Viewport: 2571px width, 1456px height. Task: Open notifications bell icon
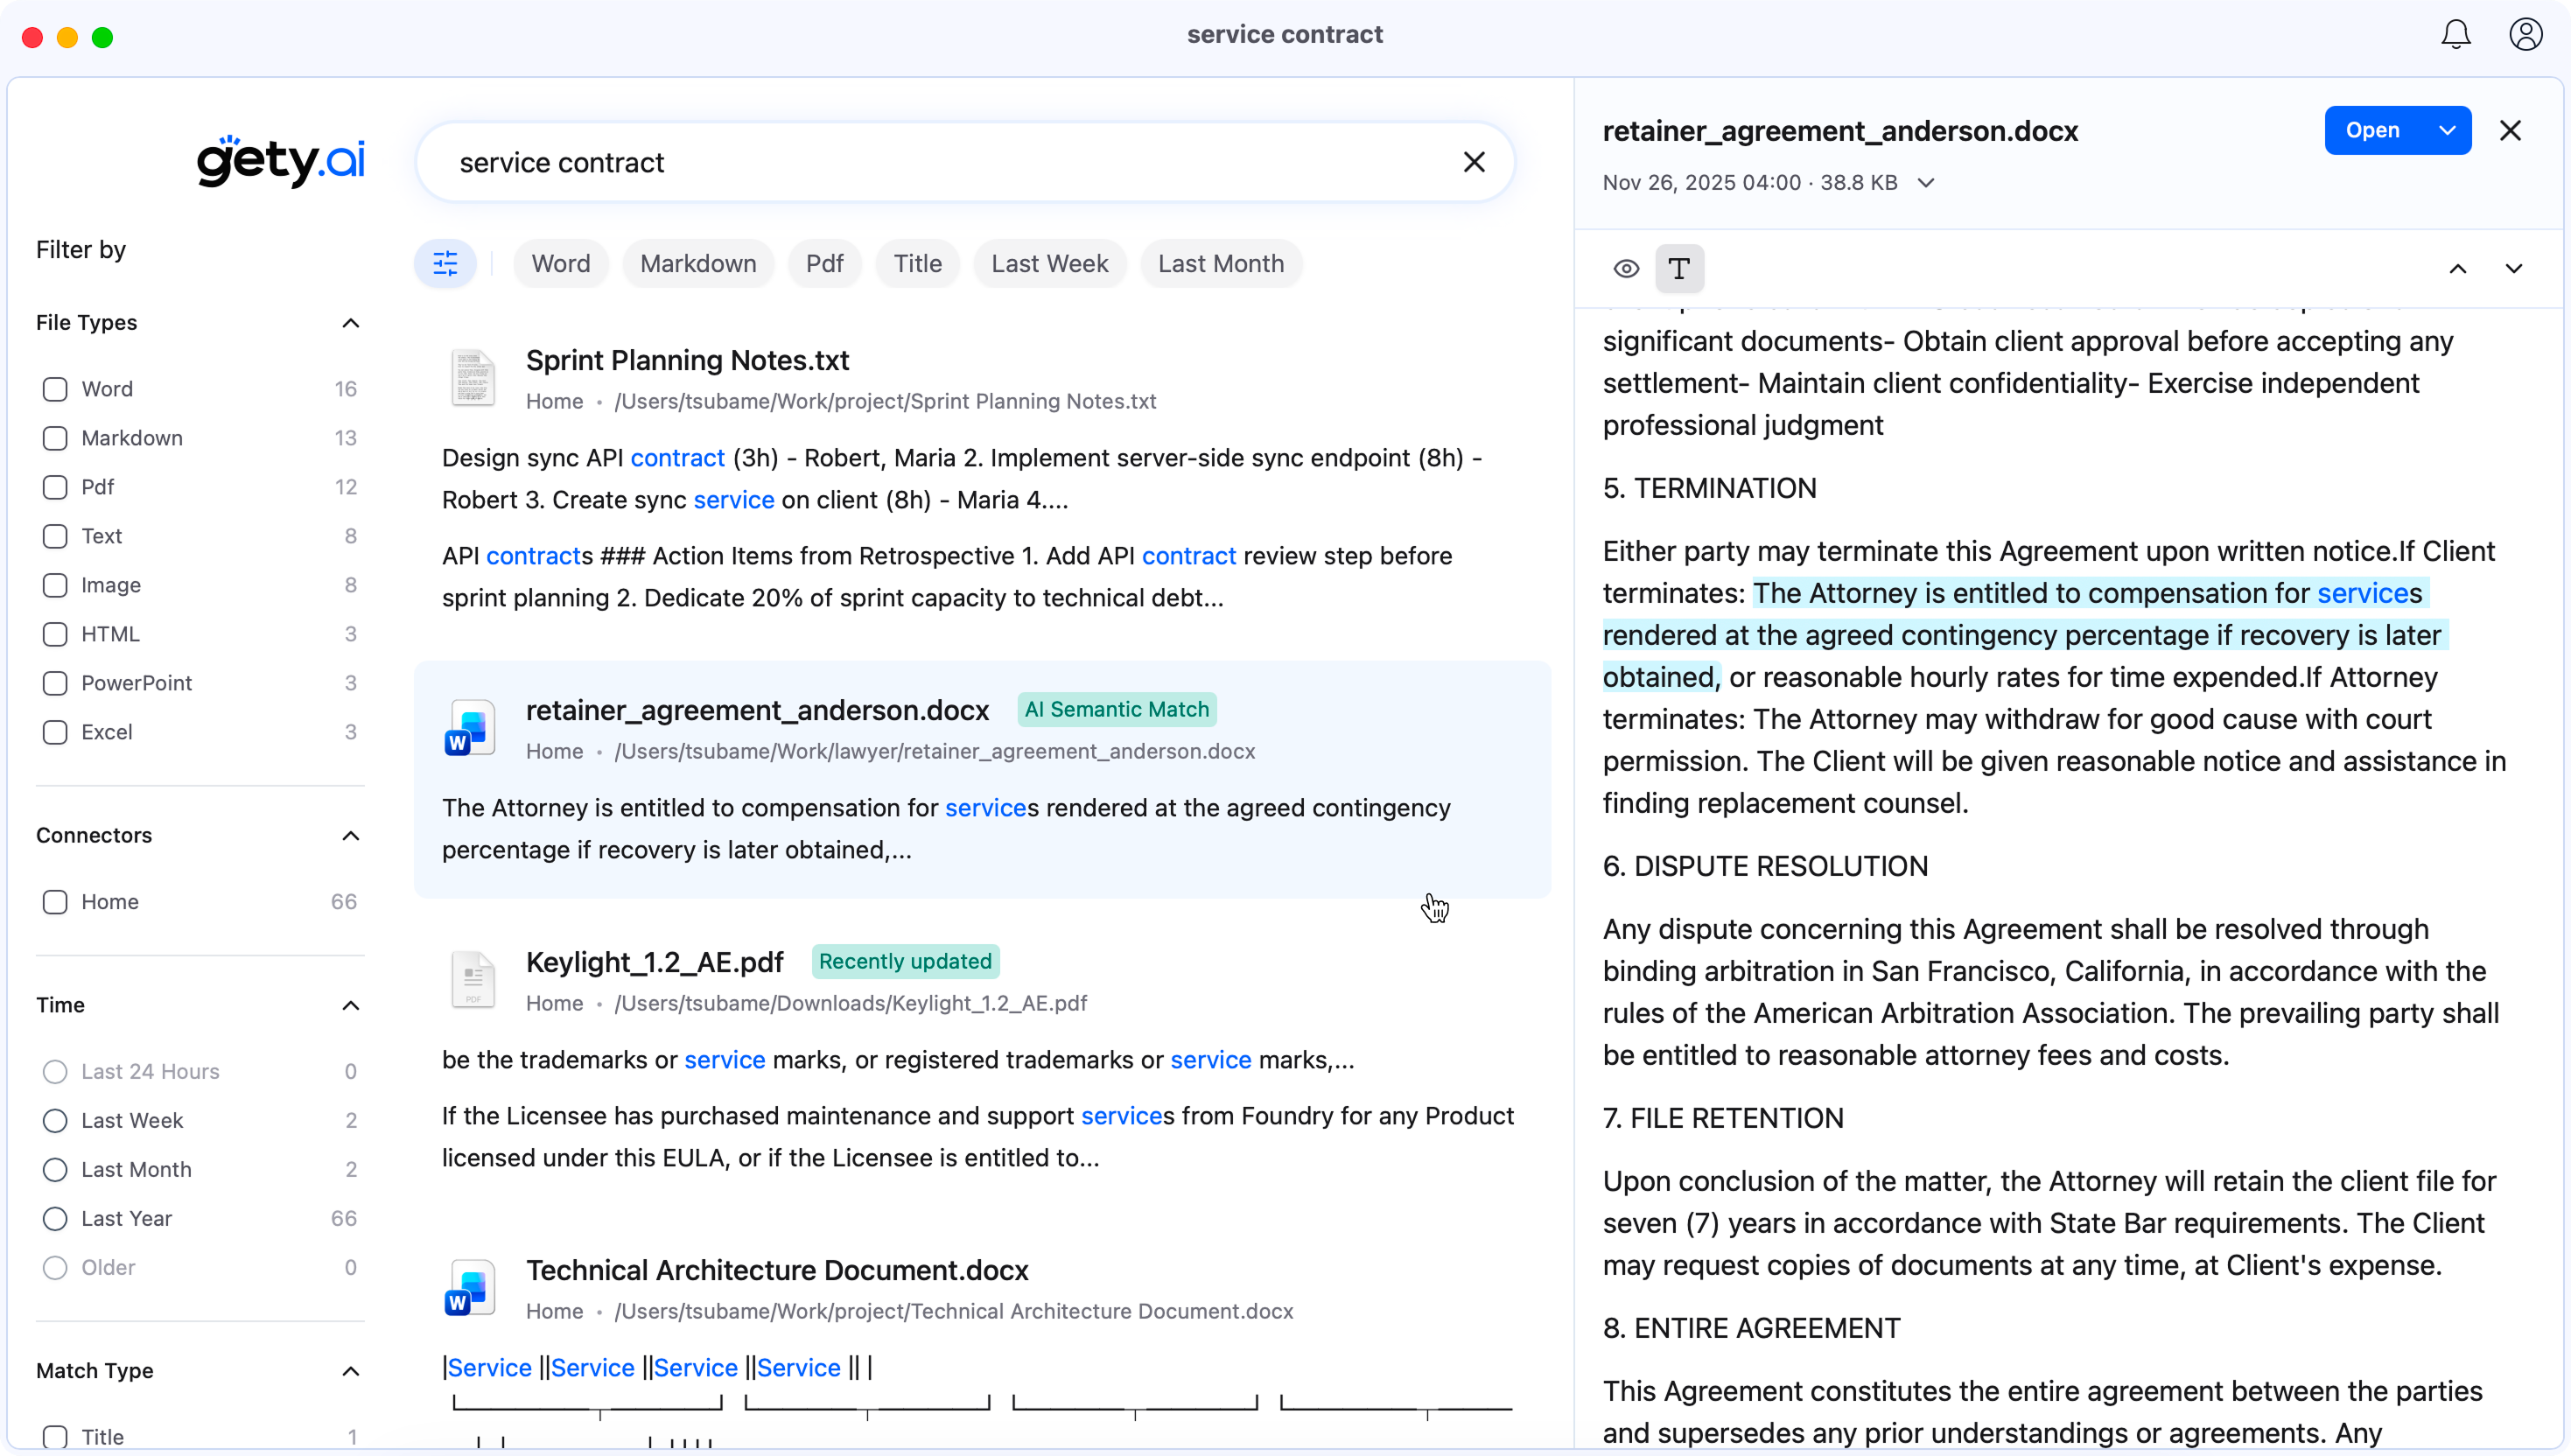[2455, 35]
